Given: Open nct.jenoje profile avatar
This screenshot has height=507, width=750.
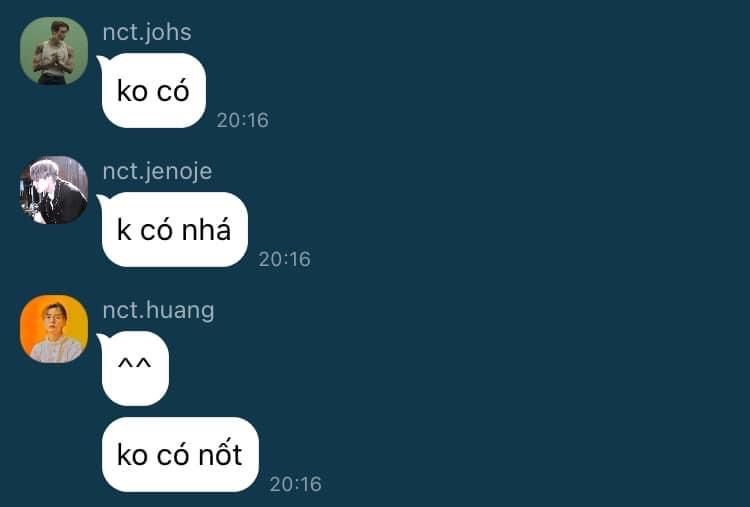Looking at the screenshot, I should [x=54, y=190].
